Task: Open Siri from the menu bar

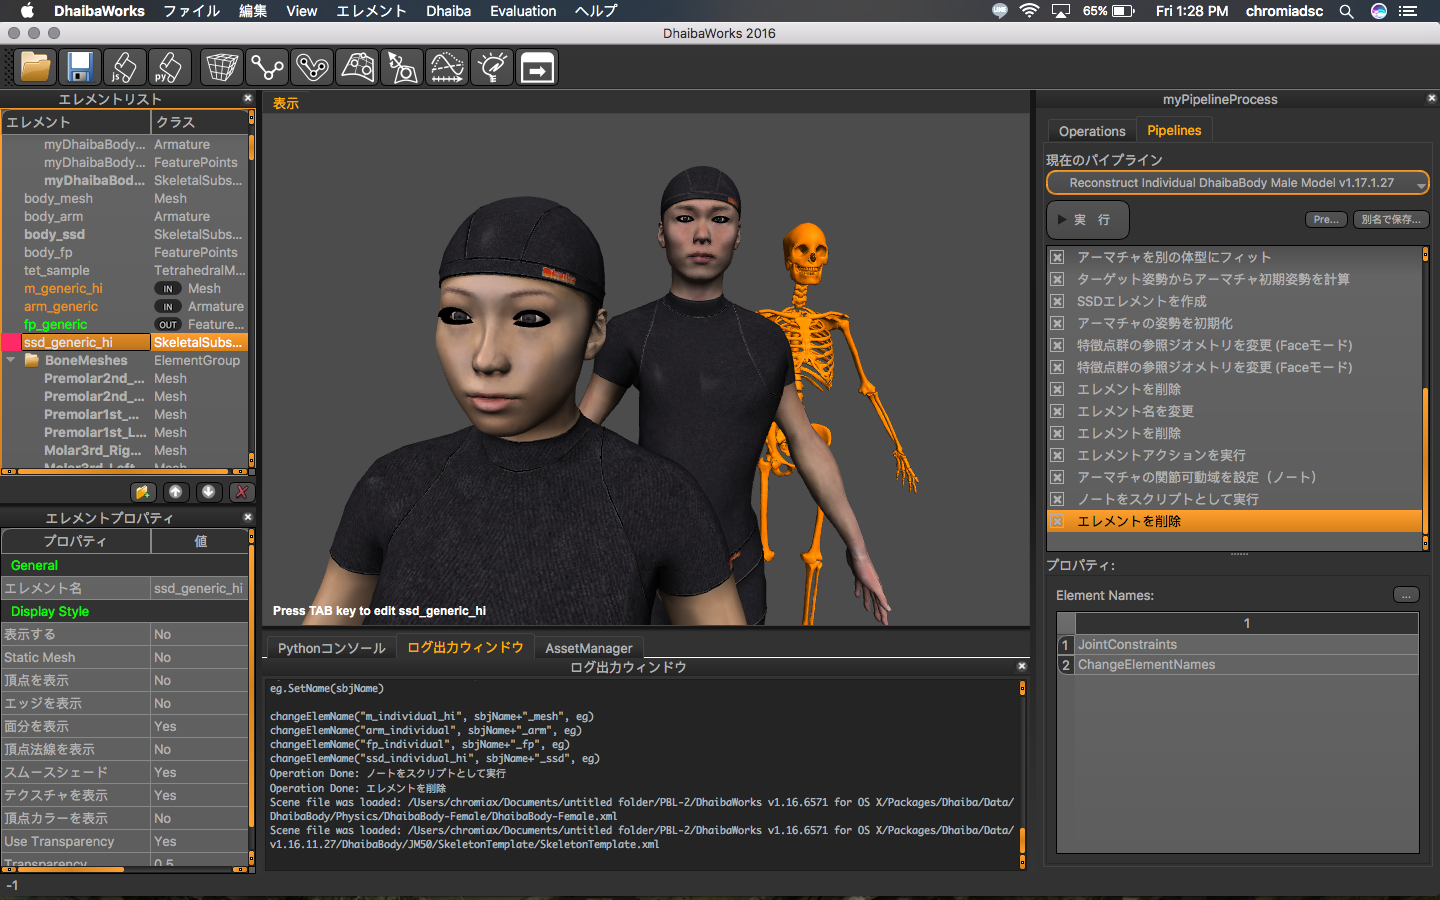Action: point(1379,11)
